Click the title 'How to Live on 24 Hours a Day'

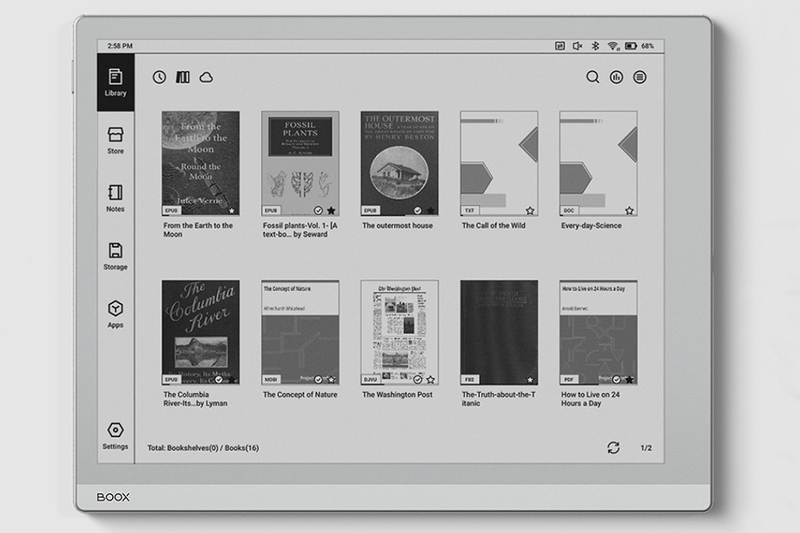point(590,399)
